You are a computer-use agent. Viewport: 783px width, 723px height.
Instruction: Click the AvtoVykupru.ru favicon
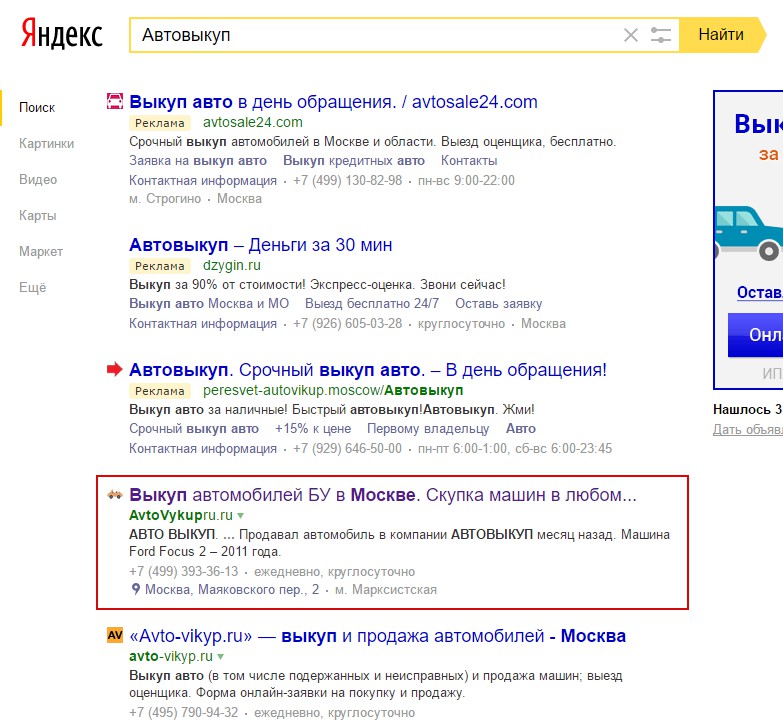(x=115, y=495)
